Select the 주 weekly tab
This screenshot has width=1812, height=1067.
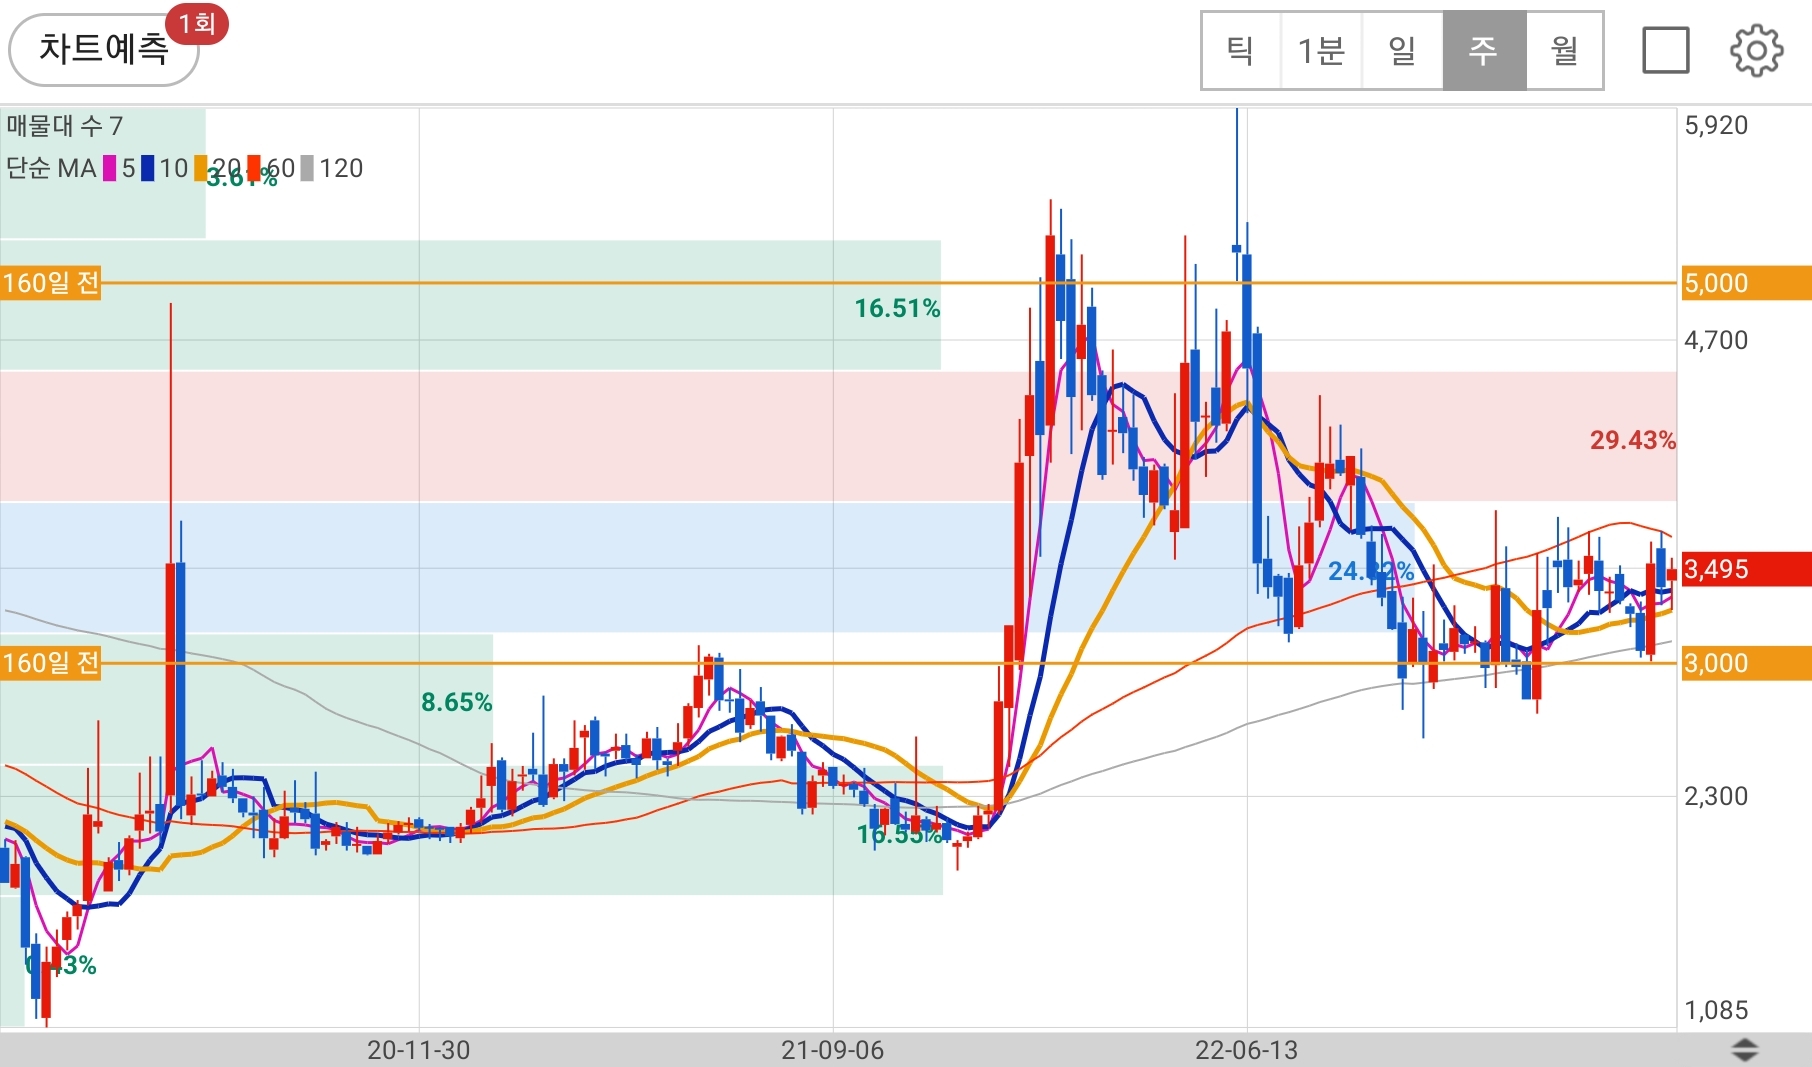[1484, 50]
